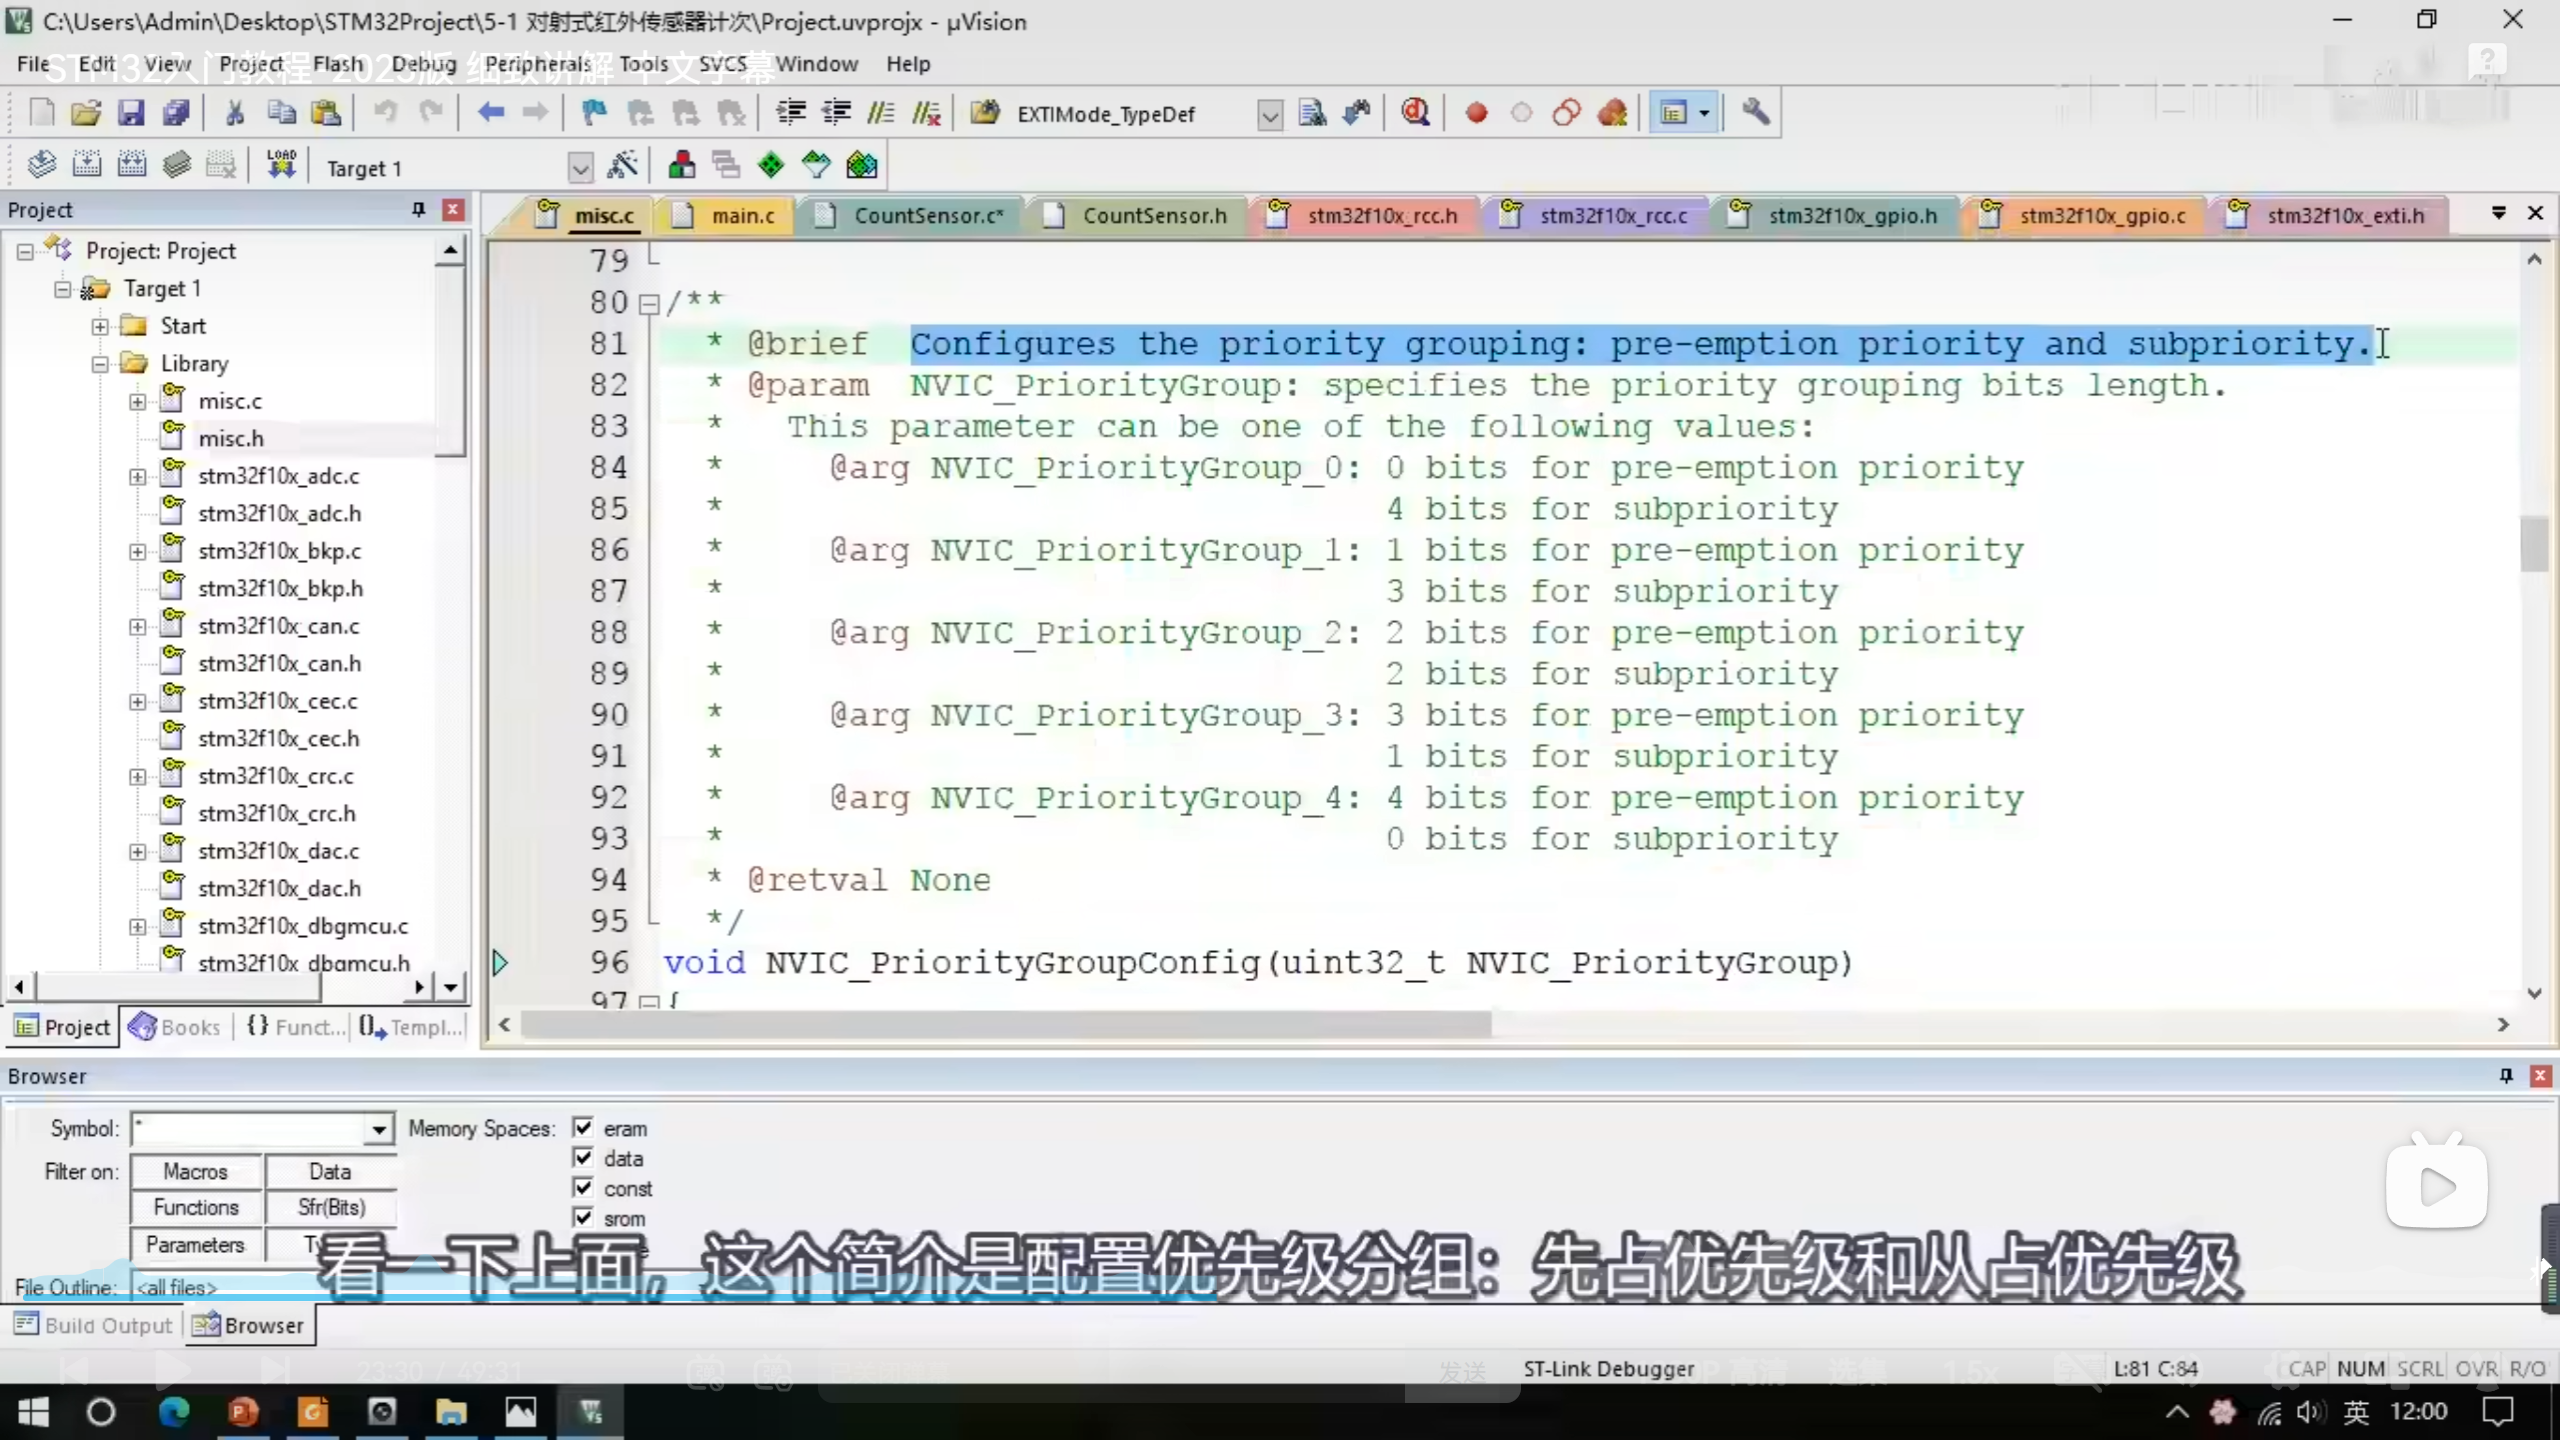The width and height of the screenshot is (2560, 1440).
Task: Switch to the main.c editor tab
Action: 742,216
